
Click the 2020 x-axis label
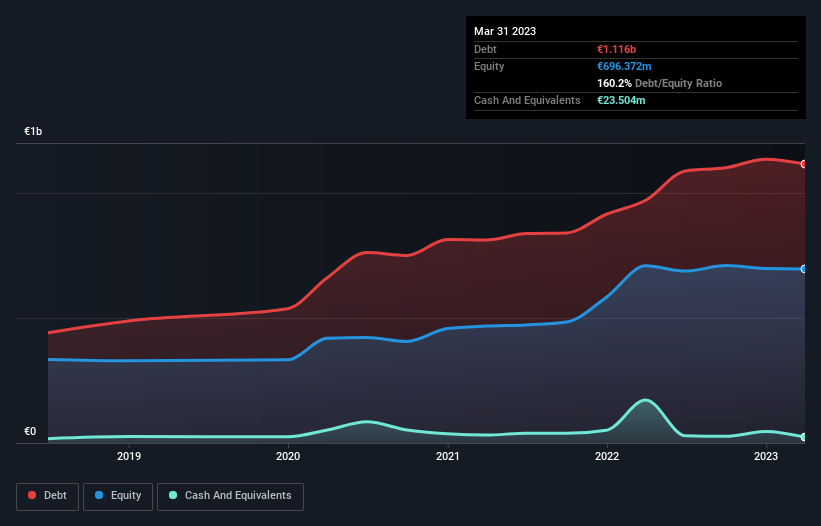(288, 456)
